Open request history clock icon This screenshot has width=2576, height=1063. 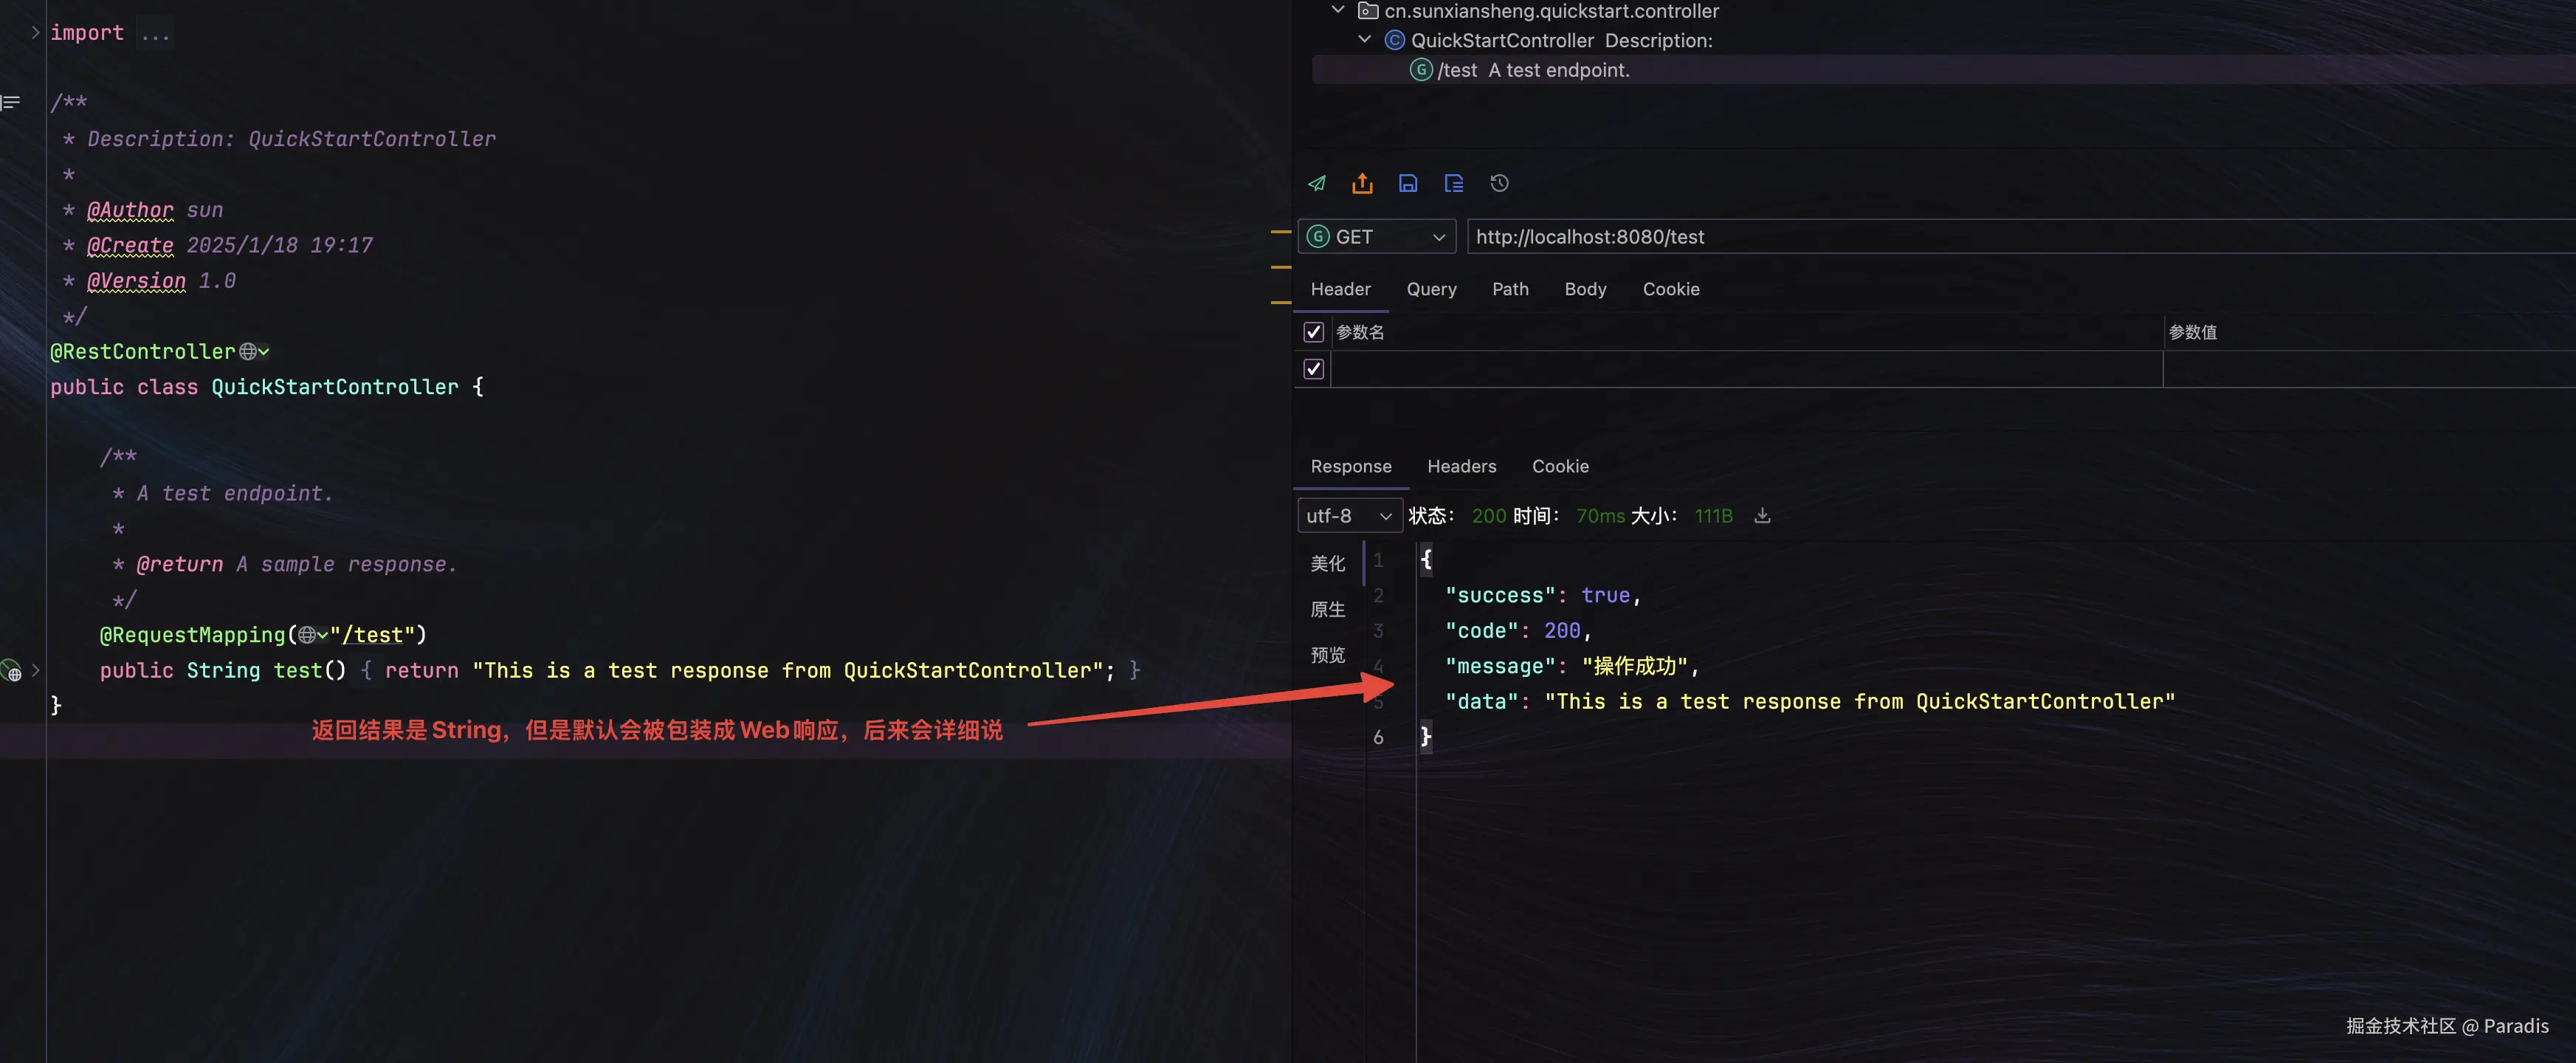point(1499,183)
